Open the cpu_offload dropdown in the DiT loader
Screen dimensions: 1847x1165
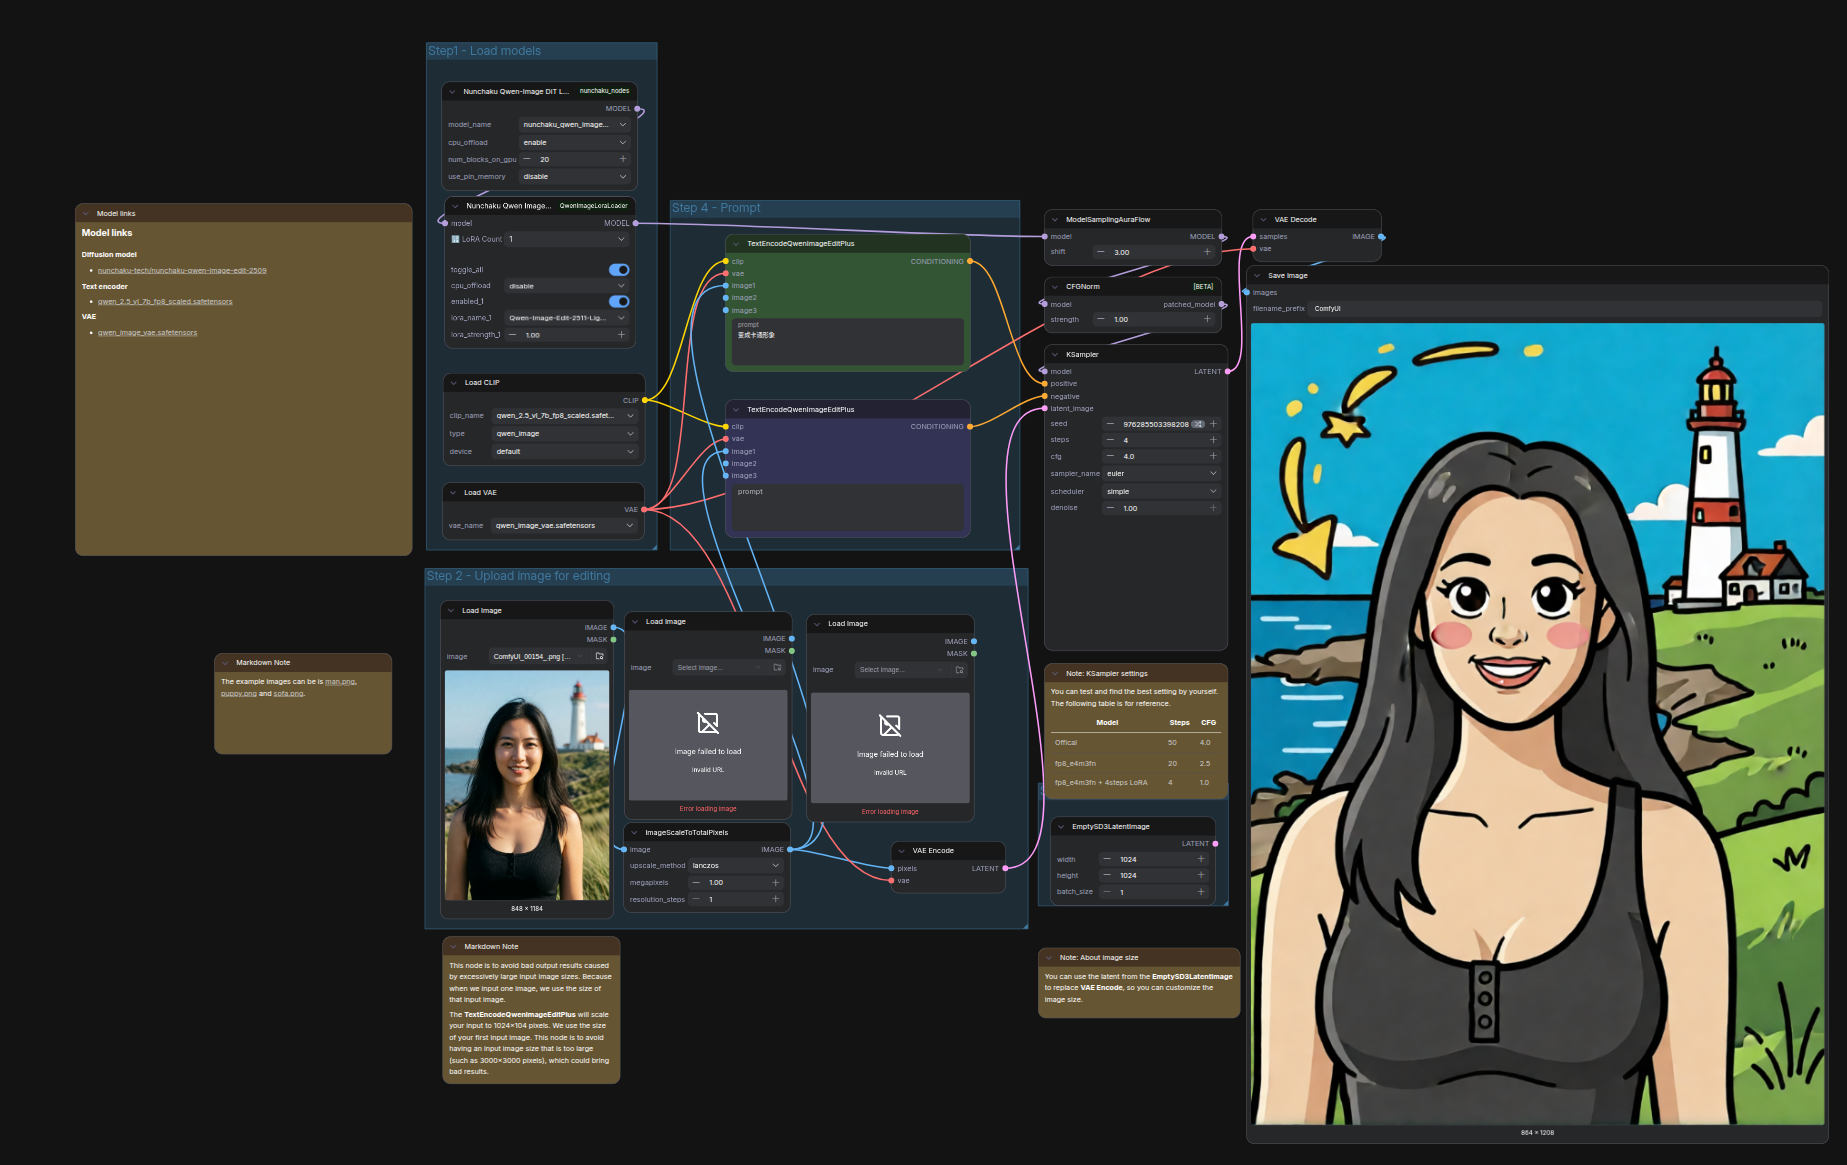tap(574, 142)
